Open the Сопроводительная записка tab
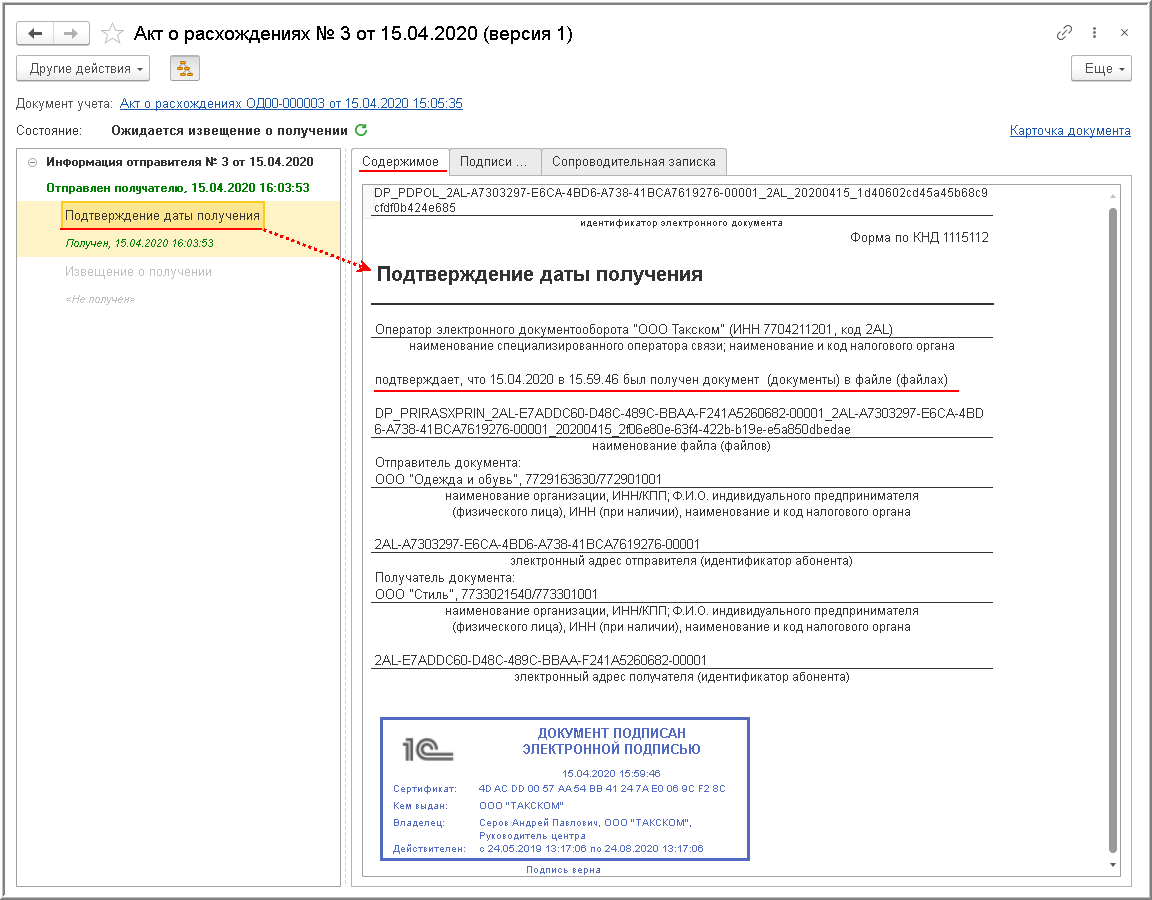 [634, 162]
